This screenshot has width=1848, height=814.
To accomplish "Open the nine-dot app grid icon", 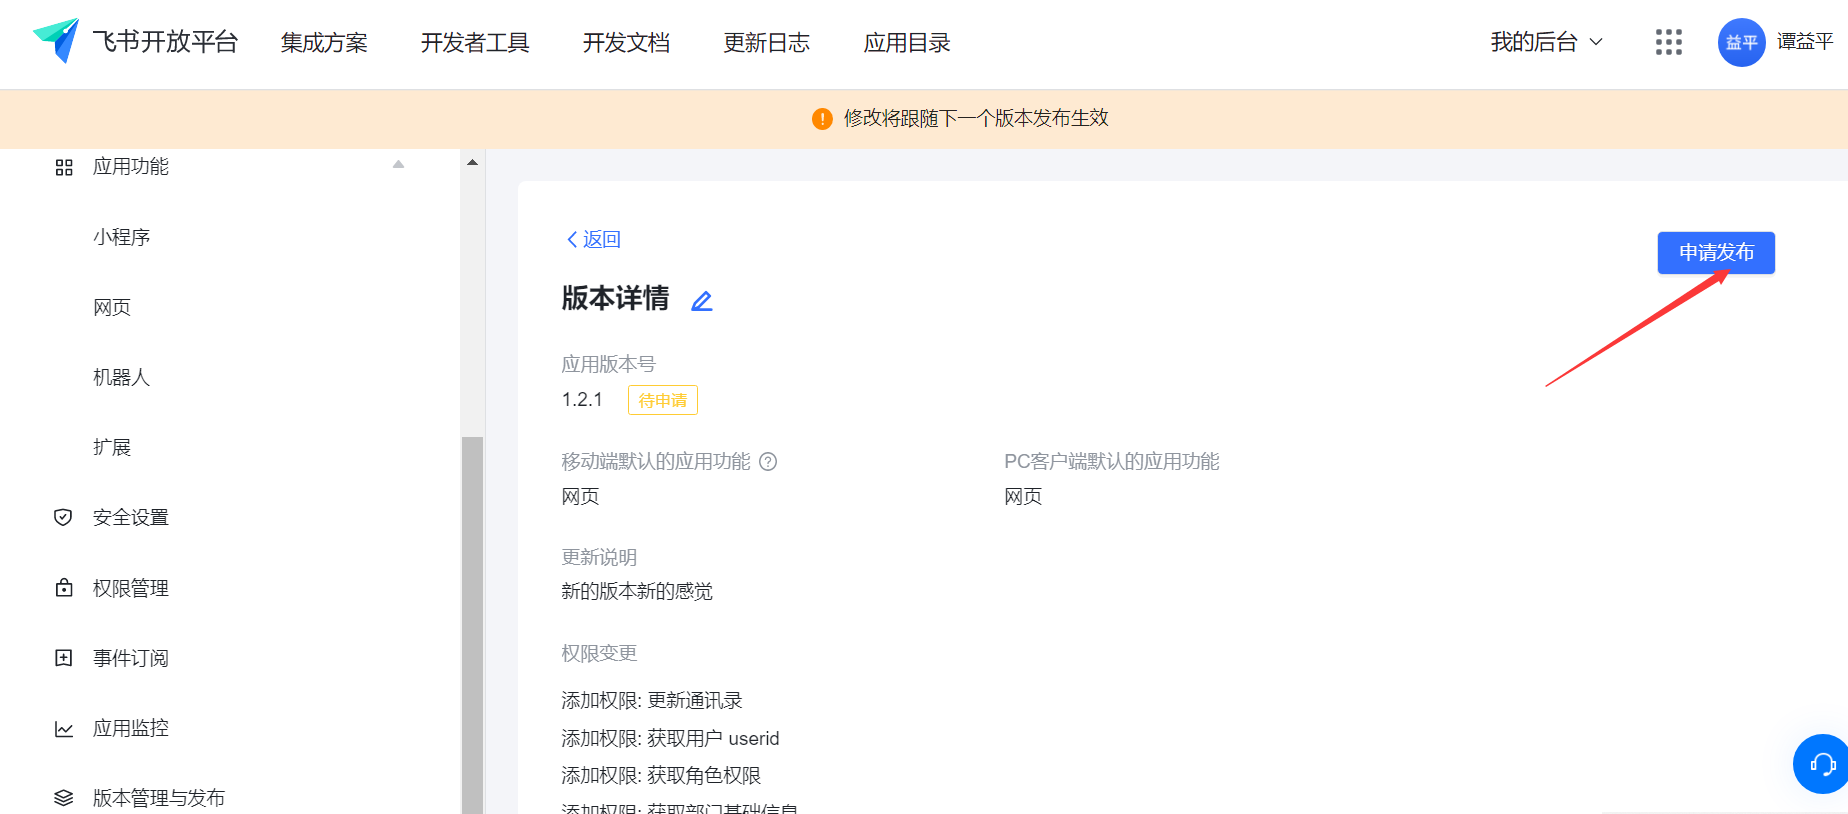I will [1668, 42].
